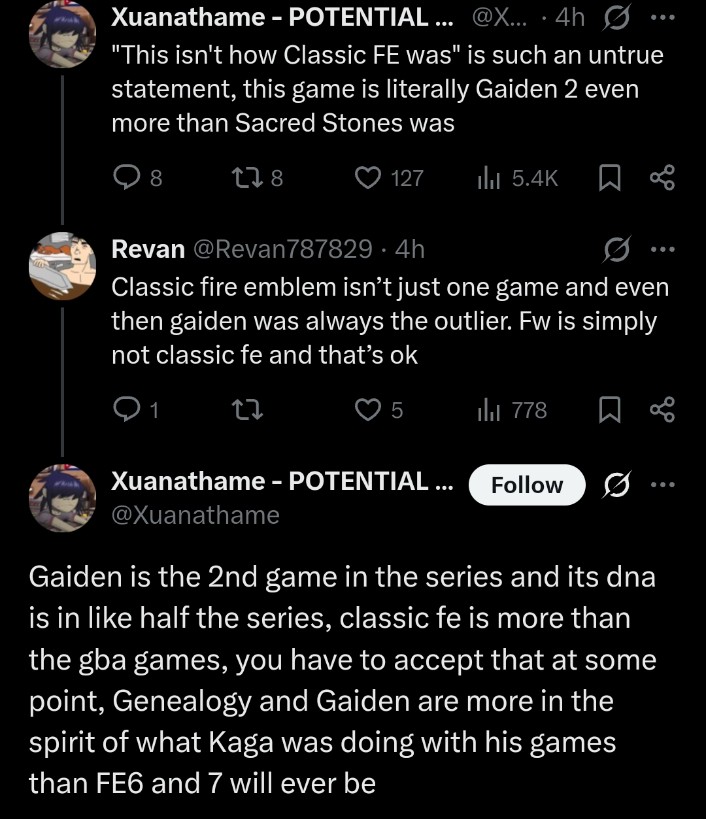706x819 pixels.
Task: Share the top Xuanathame tweet
Action: [662, 178]
